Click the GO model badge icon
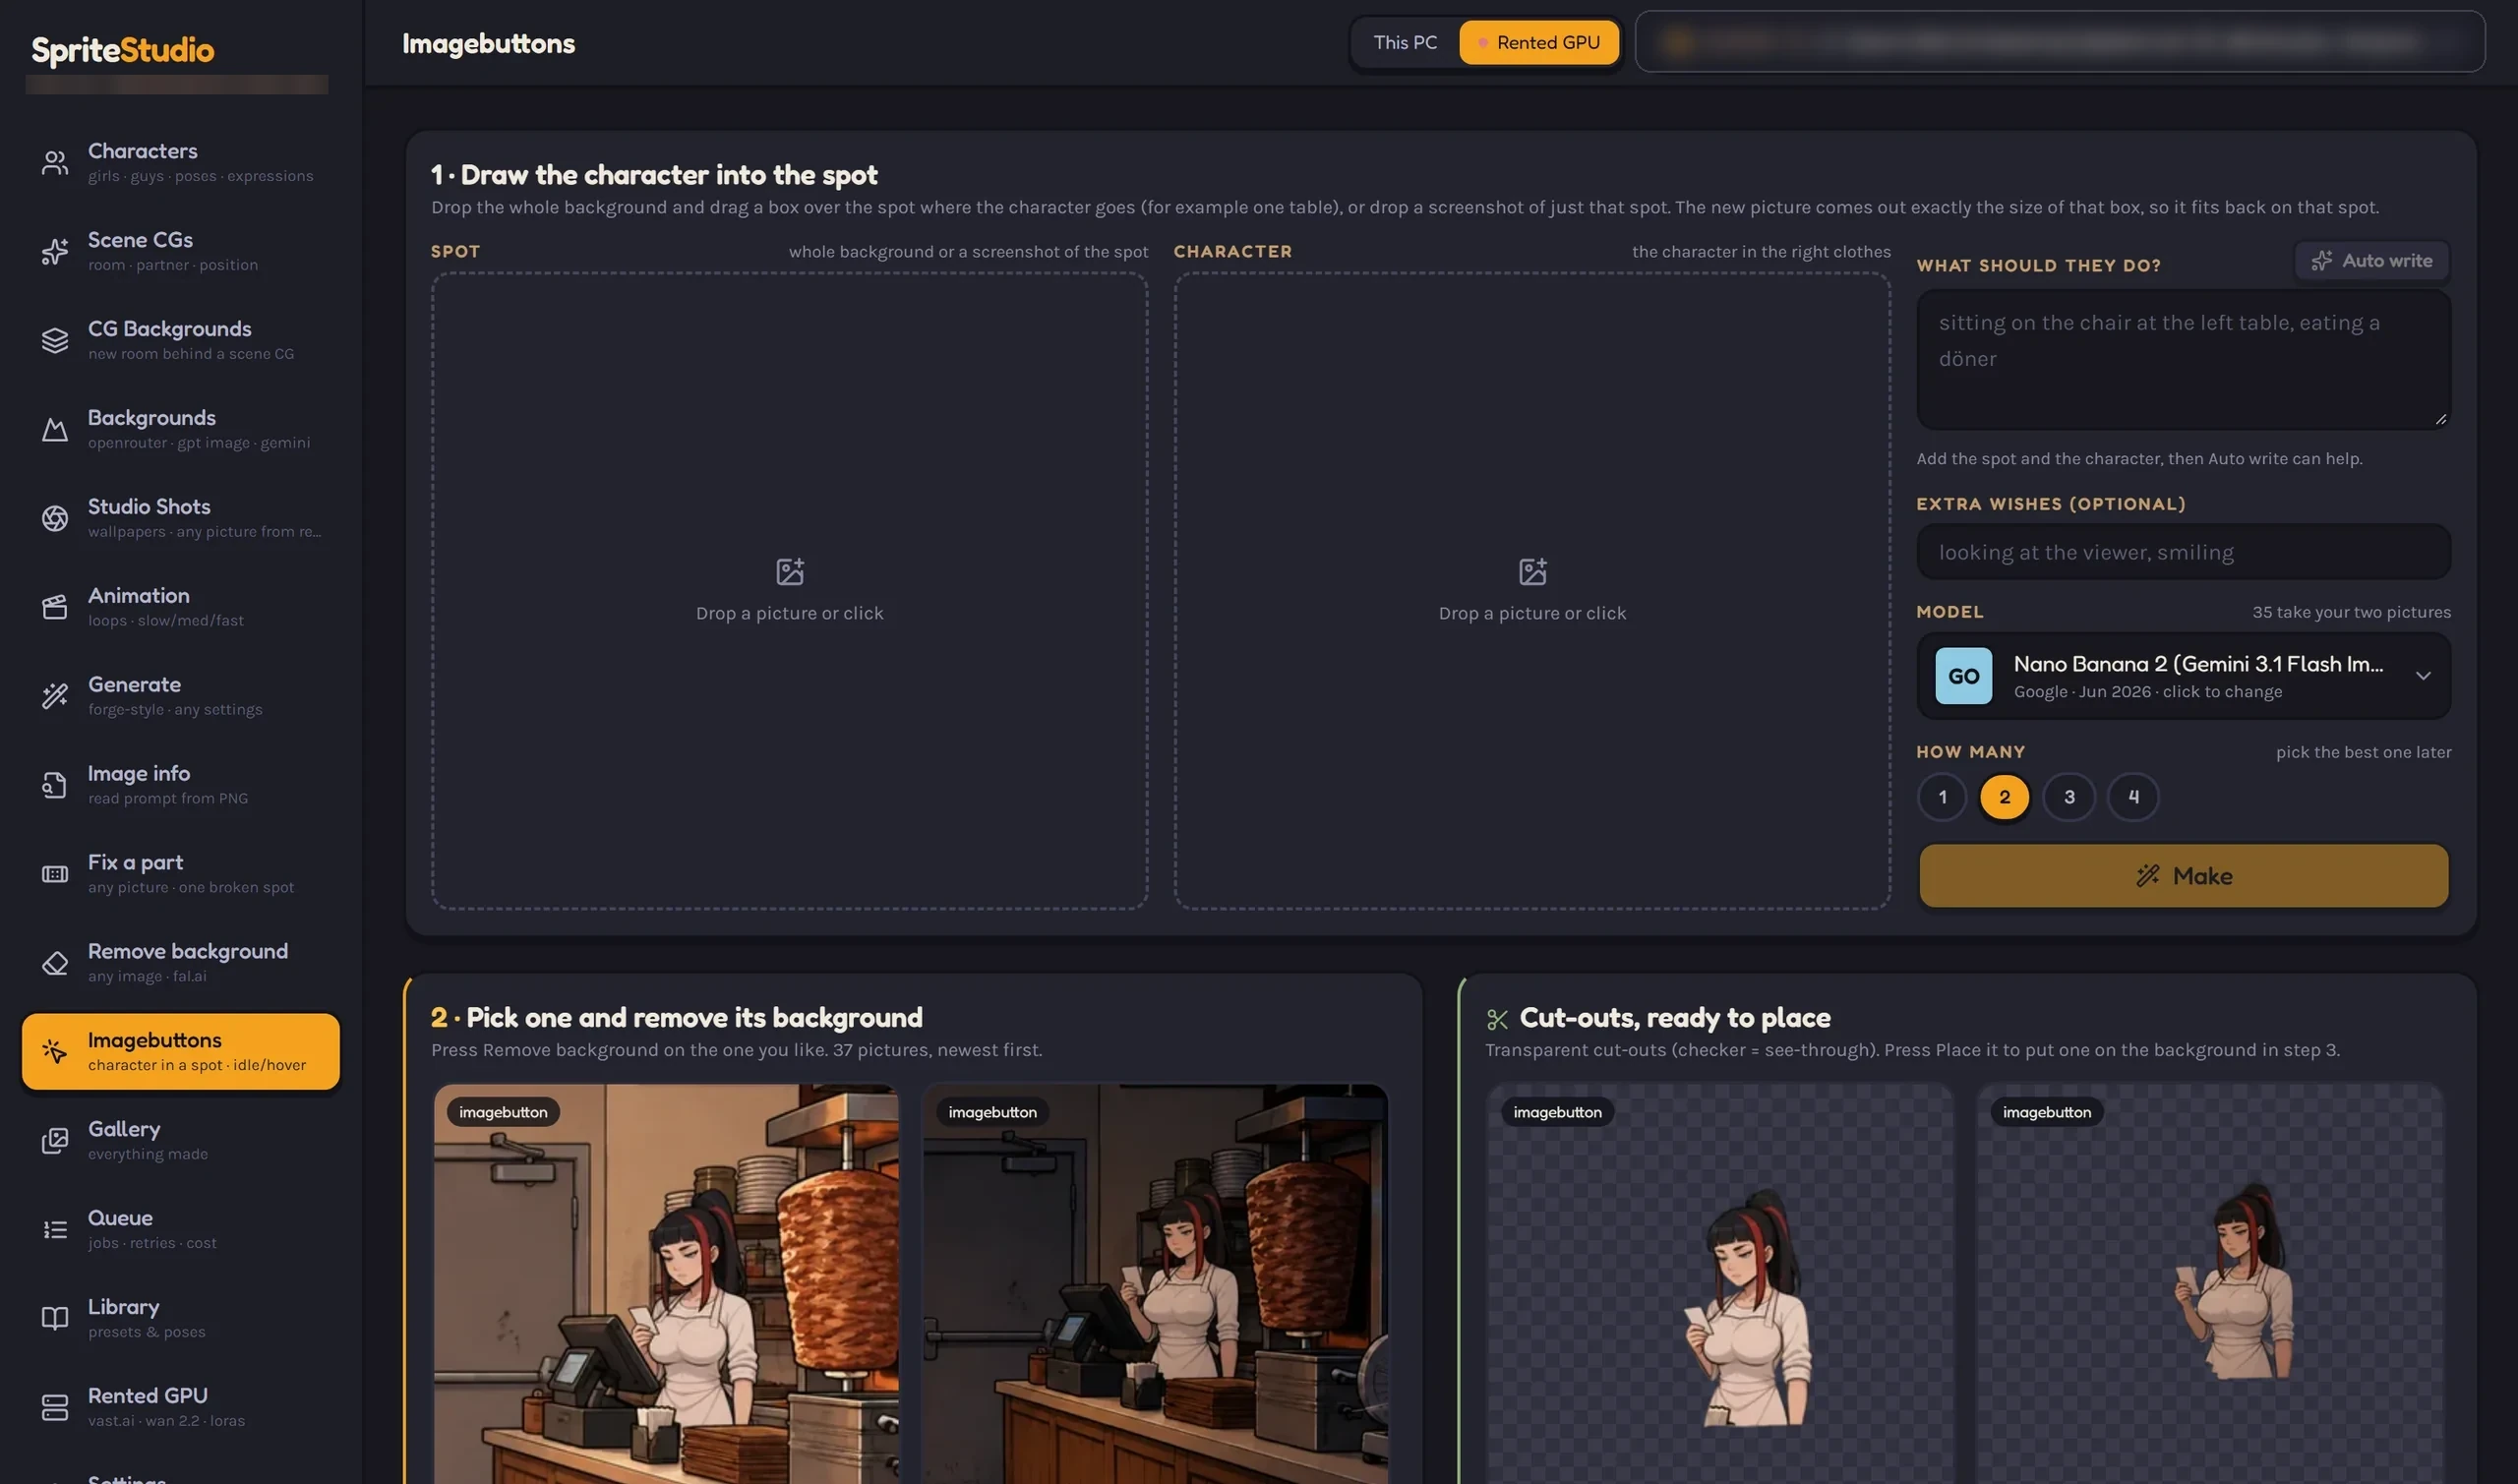Viewport: 2518px width, 1484px height. 1963,676
